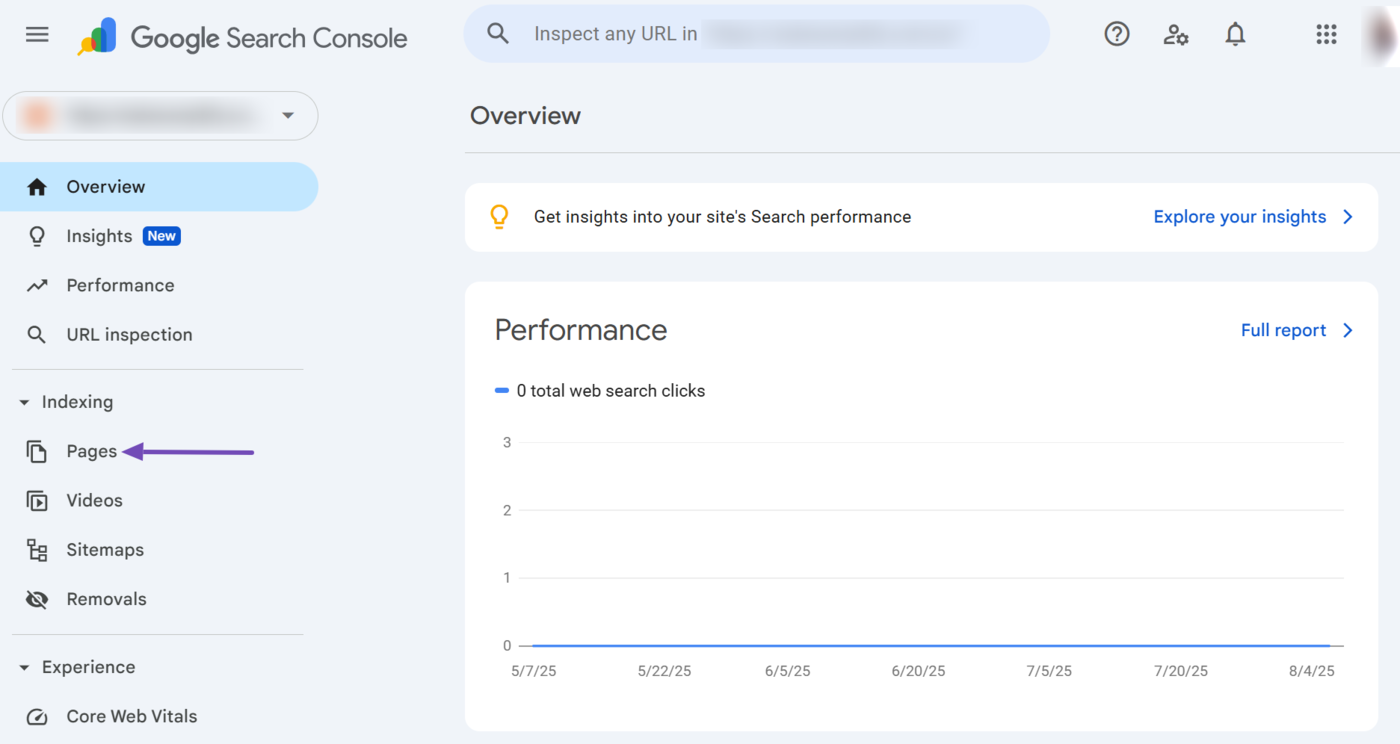This screenshot has height=744, width=1400.
Task: Click the New badge beside Insights
Action: [161, 236]
